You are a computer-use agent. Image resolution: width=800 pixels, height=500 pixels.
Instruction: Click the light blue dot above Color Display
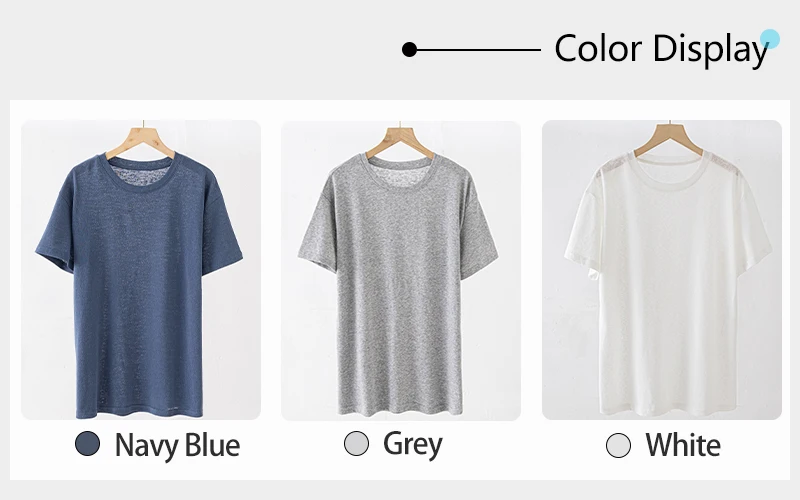pyautogui.click(x=770, y=39)
